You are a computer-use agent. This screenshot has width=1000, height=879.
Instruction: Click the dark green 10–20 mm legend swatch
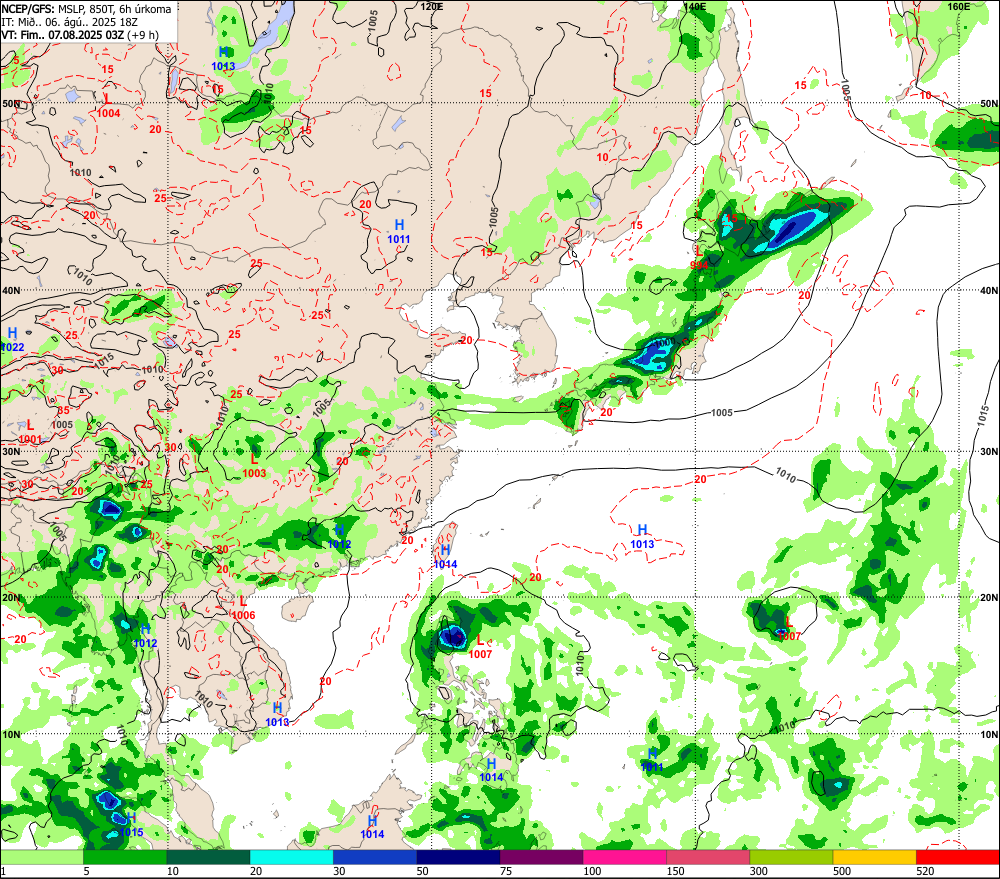click(x=209, y=857)
